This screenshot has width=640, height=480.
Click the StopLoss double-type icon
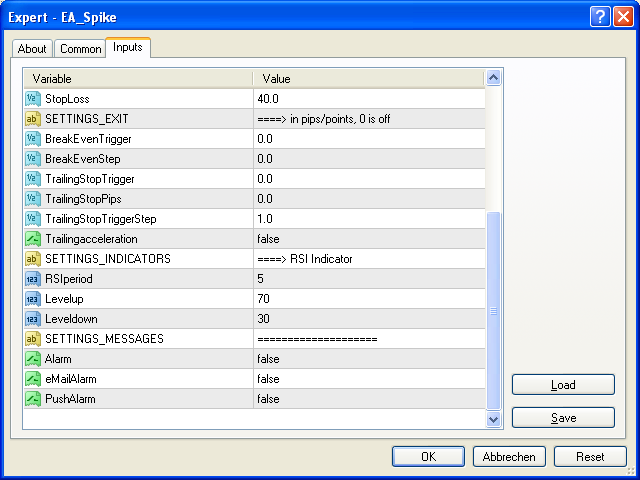pos(32,99)
